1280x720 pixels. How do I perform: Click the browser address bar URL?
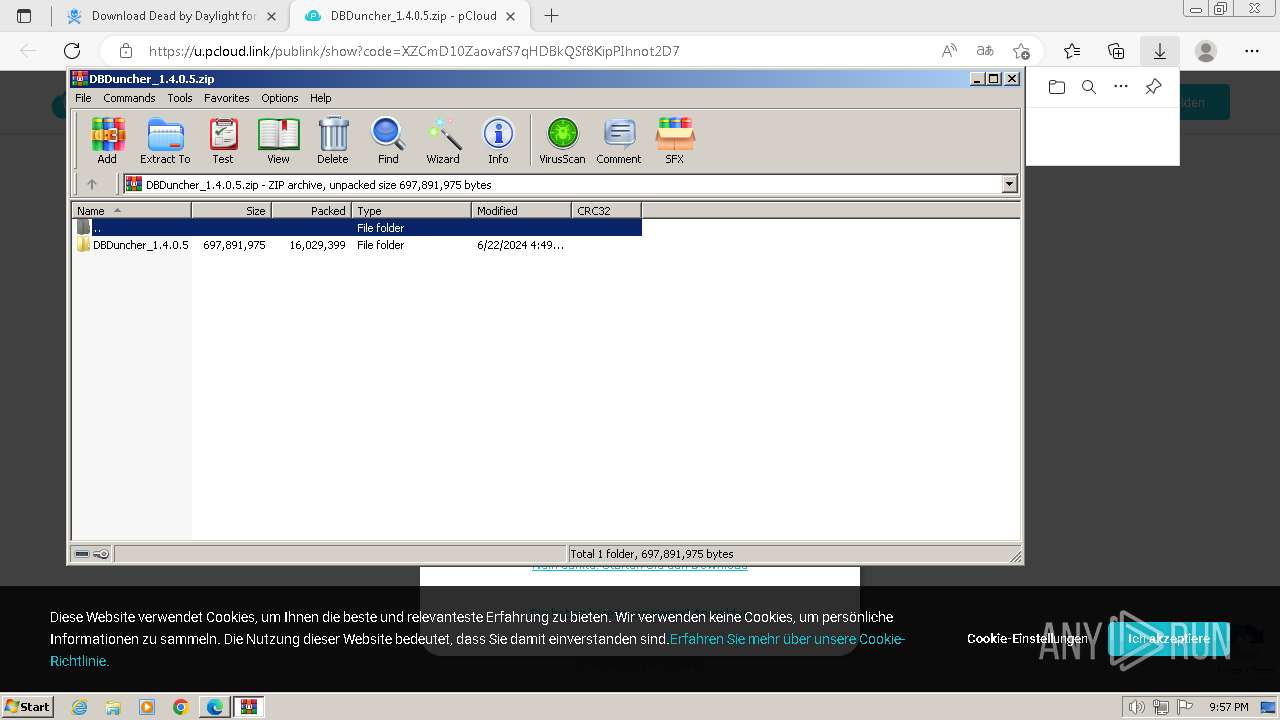click(414, 51)
